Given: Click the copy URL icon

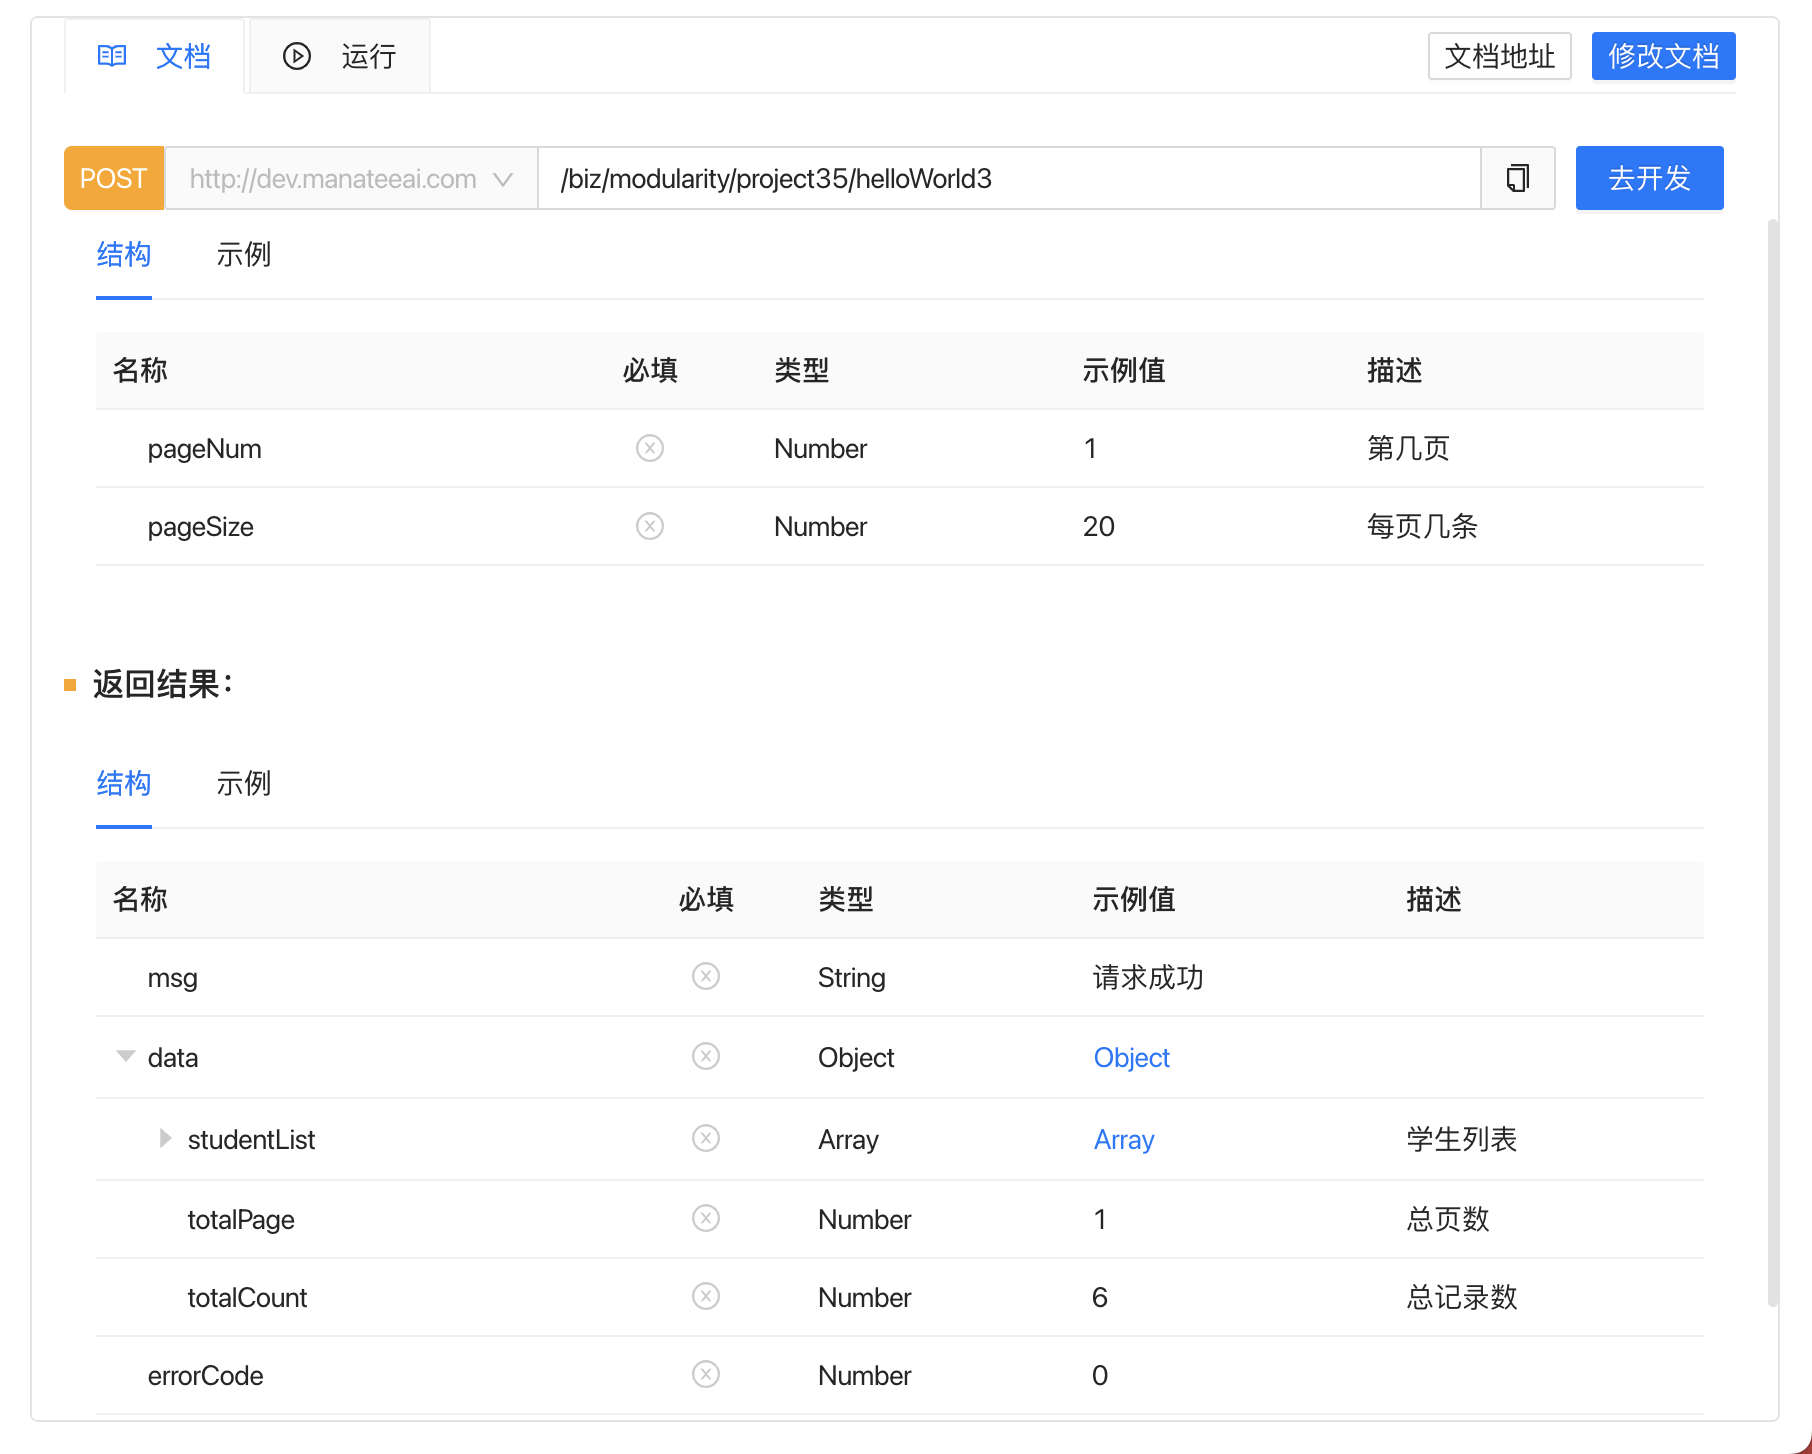Looking at the screenshot, I should click(1517, 178).
